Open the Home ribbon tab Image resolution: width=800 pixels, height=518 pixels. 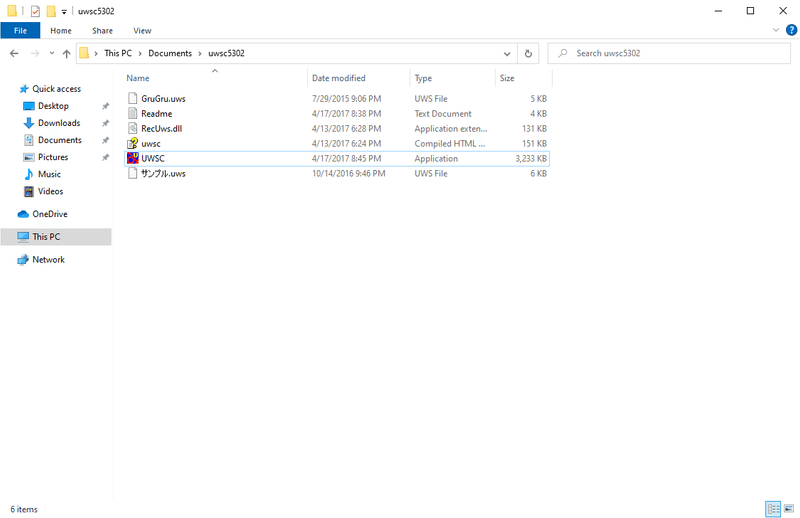(61, 31)
